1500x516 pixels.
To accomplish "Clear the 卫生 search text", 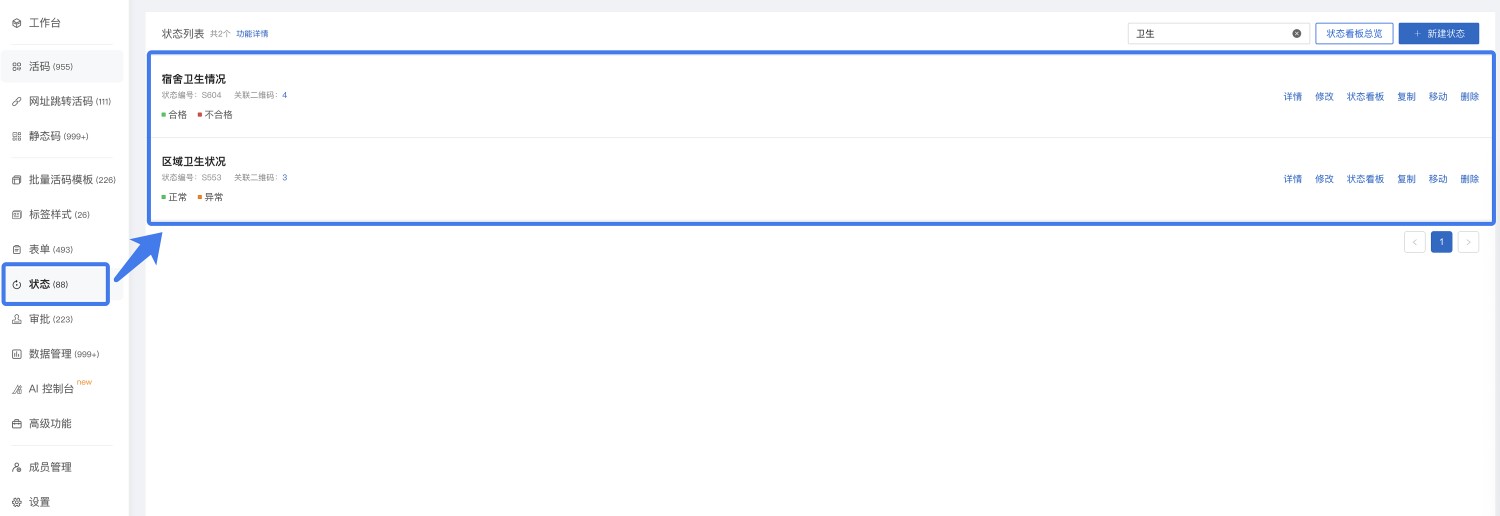I will tap(1297, 34).
